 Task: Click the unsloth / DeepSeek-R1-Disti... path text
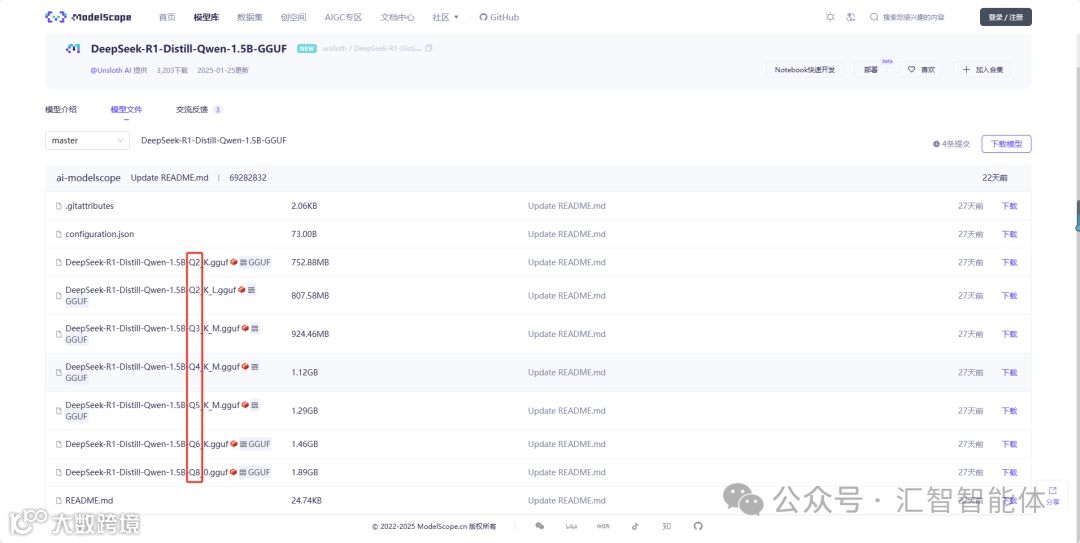click(x=371, y=48)
